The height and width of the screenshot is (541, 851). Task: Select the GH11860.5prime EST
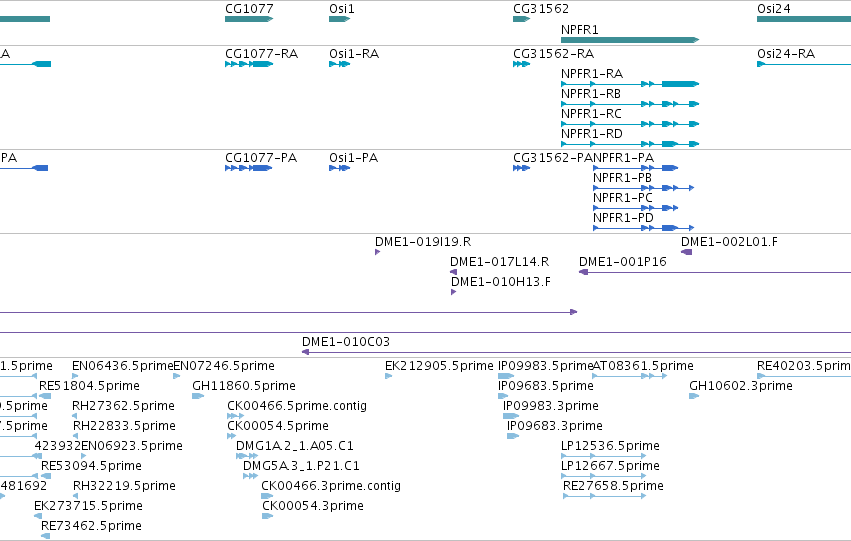(198, 396)
